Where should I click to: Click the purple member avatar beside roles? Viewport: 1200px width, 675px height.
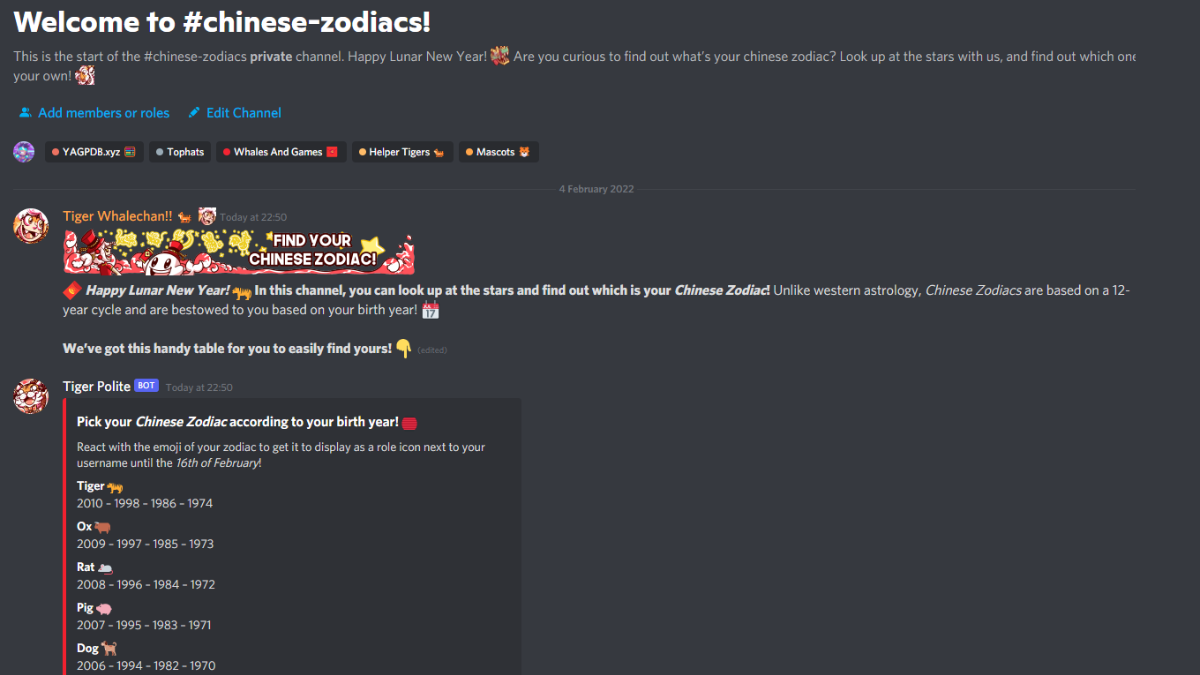pyautogui.click(x=24, y=152)
